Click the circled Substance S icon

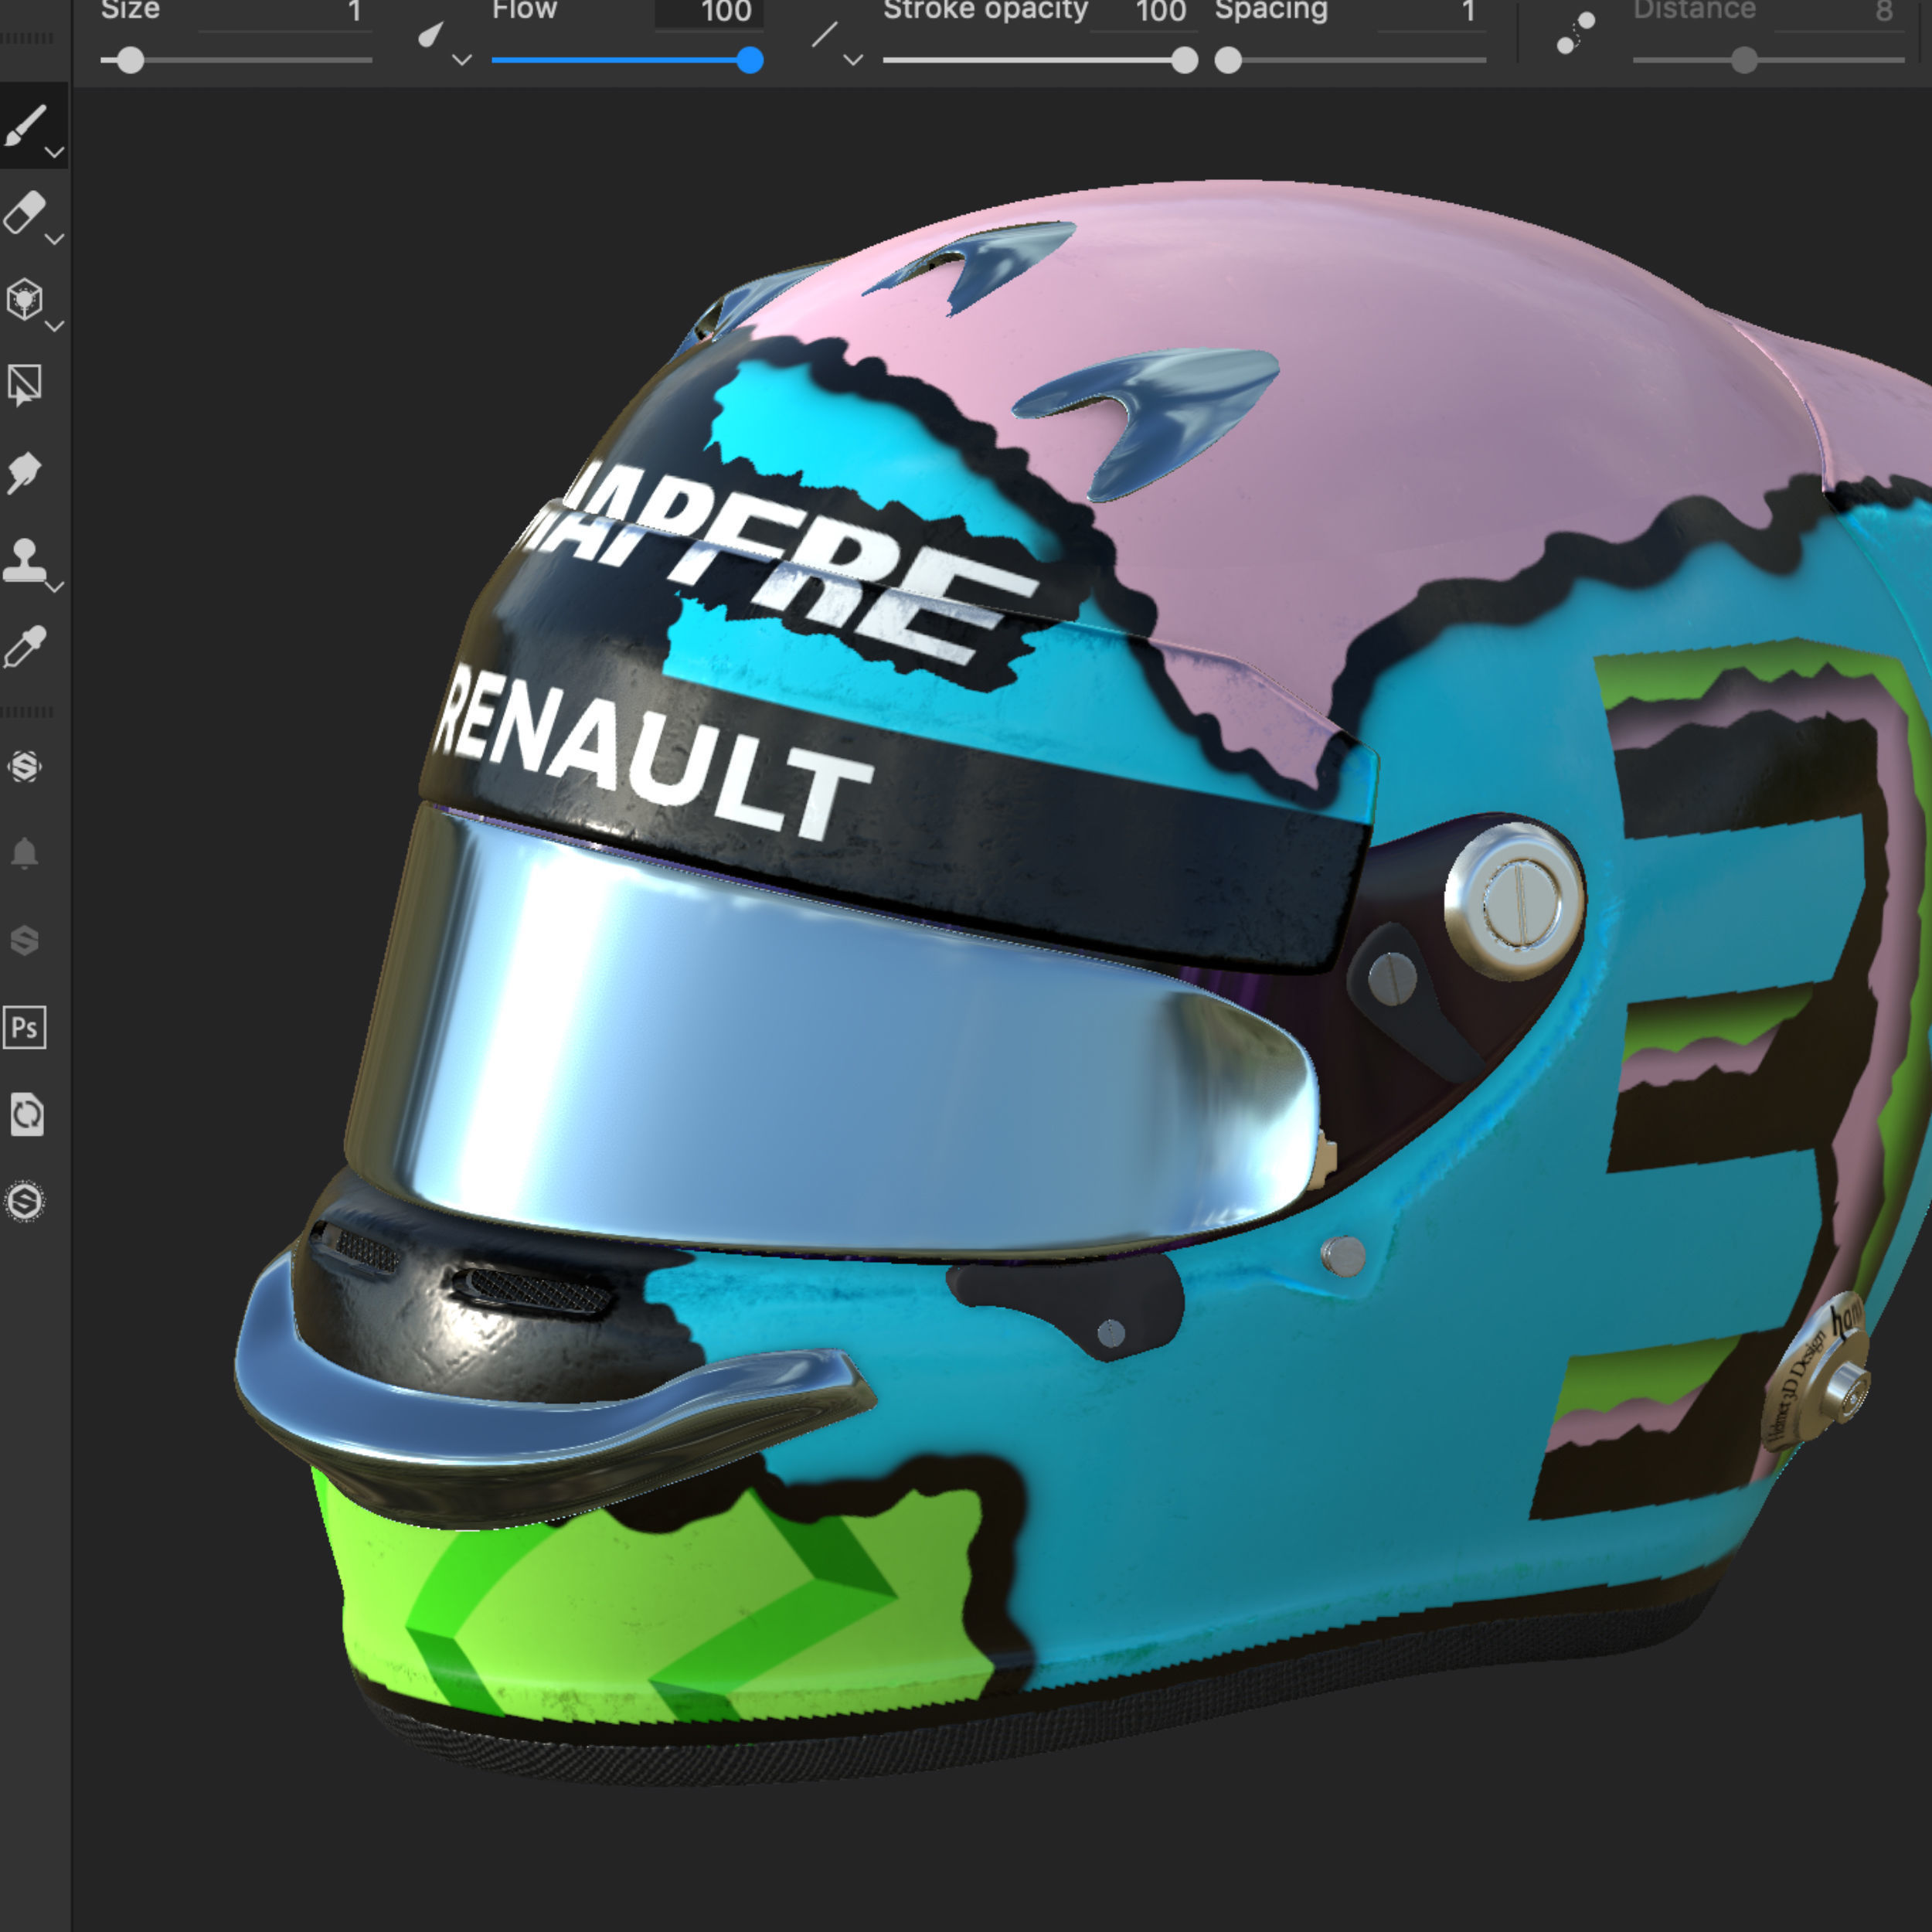[25, 1201]
